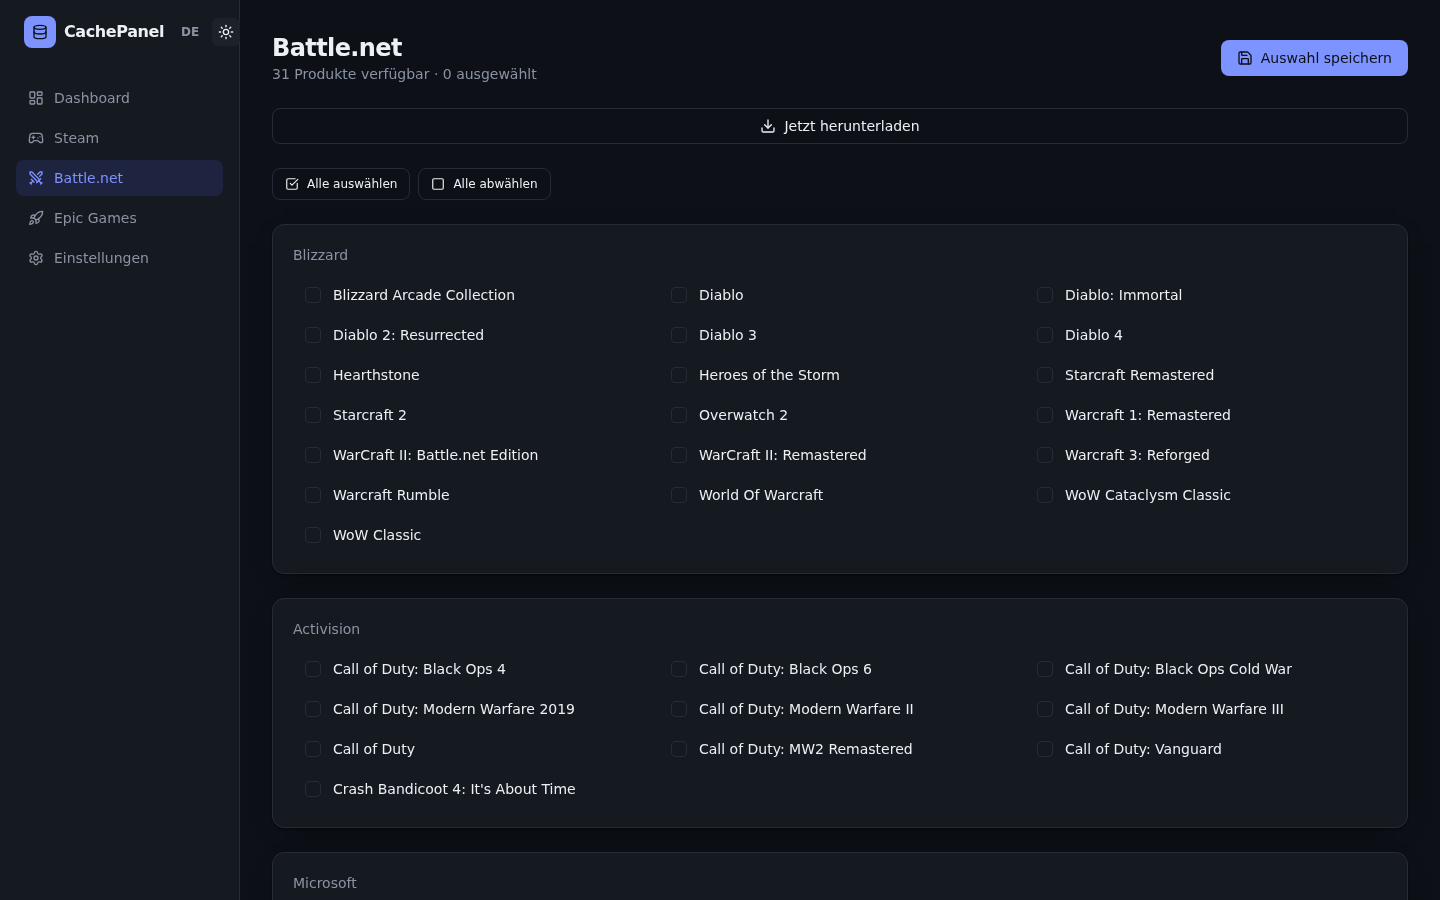Click the CachePanel app name
This screenshot has width=1440, height=900.
point(114,32)
